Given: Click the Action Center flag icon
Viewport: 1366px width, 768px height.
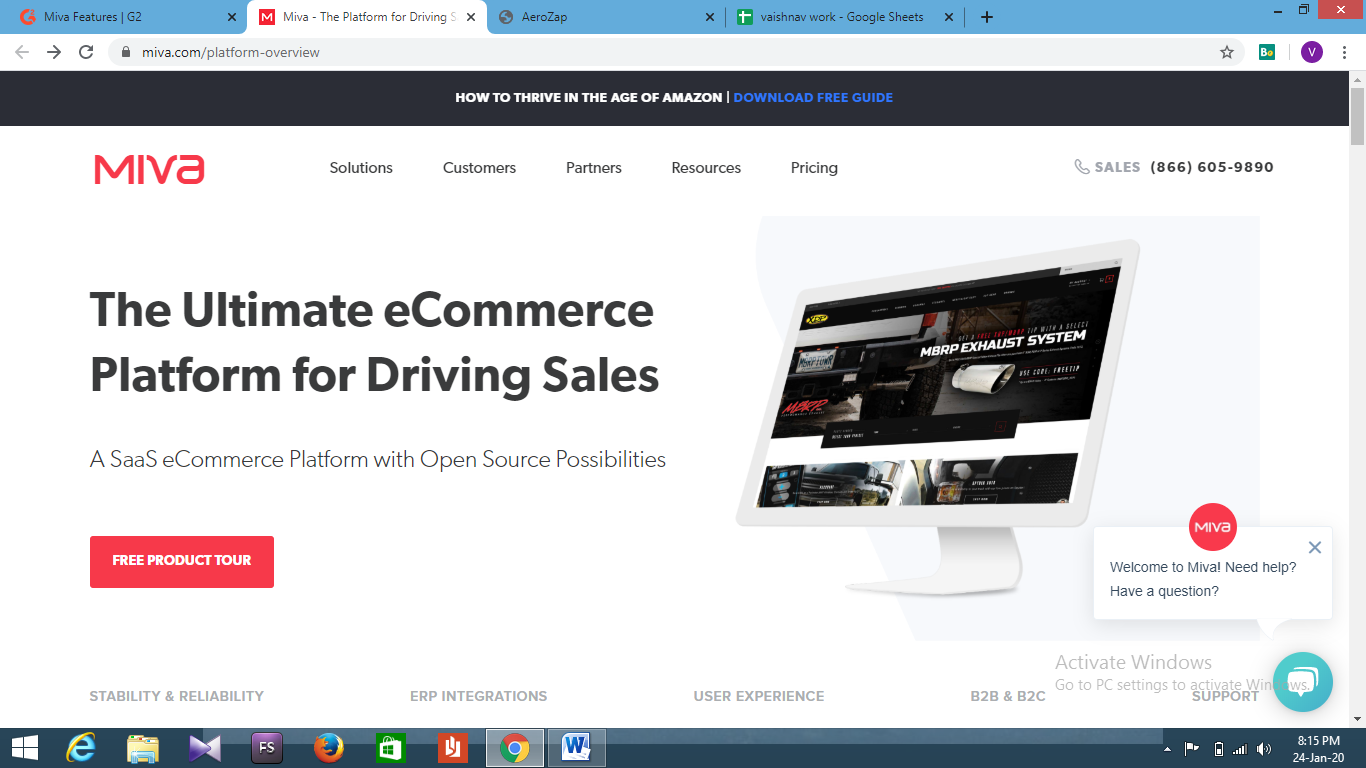Looking at the screenshot, I should (1192, 749).
